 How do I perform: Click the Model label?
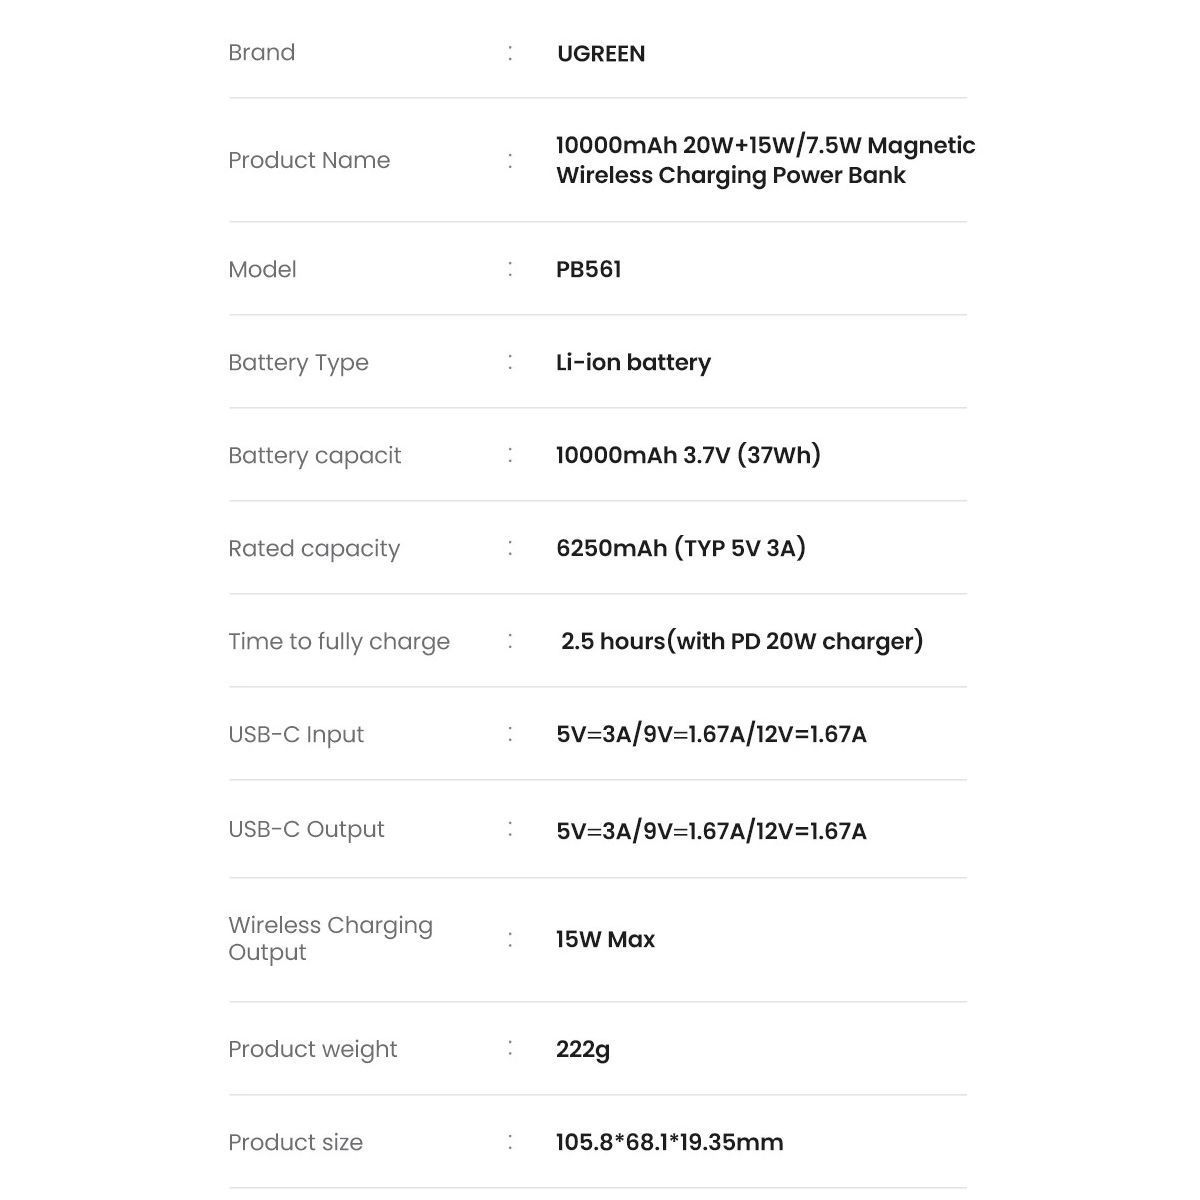click(262, 269)
